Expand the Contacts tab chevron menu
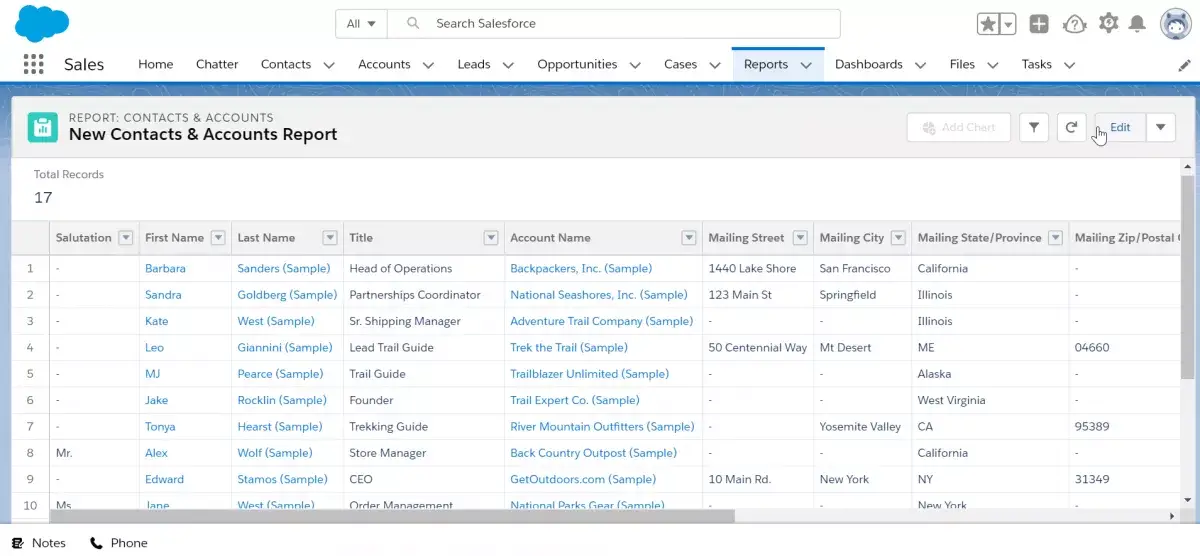Viewport: 1200px width, 556px height. (x=329, y=65)
